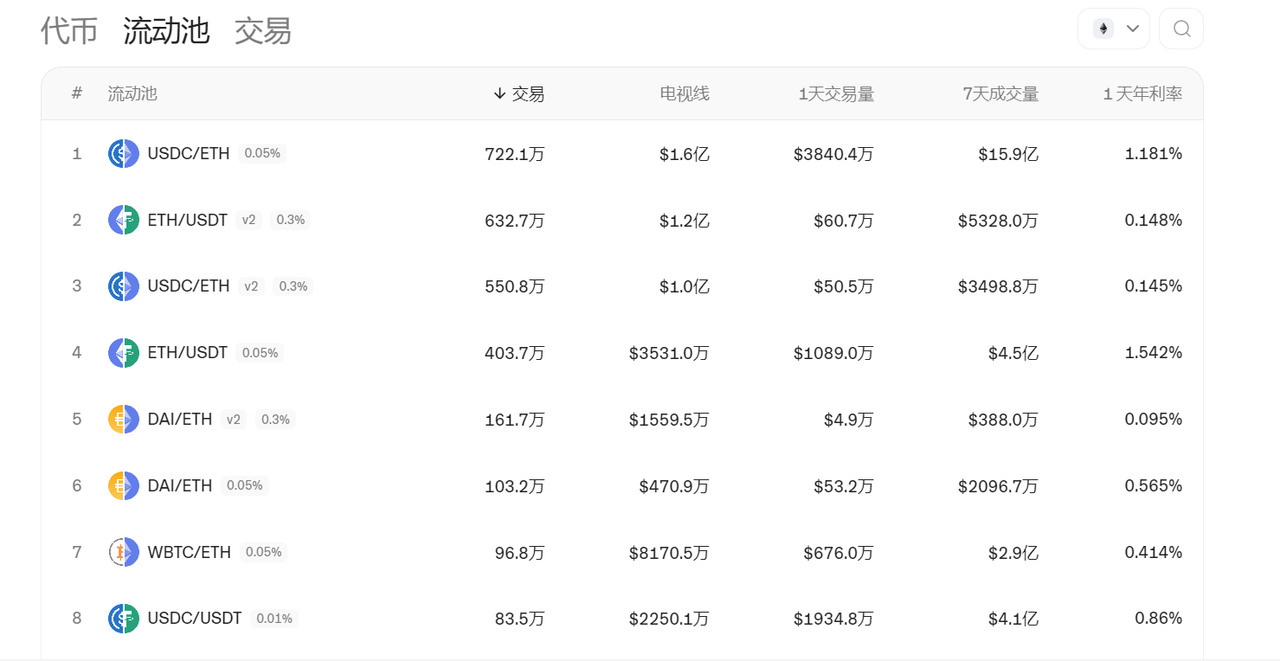Switch to the 代币 tab
Viewport: 1280px width, 661px height.
coord(69,31)
